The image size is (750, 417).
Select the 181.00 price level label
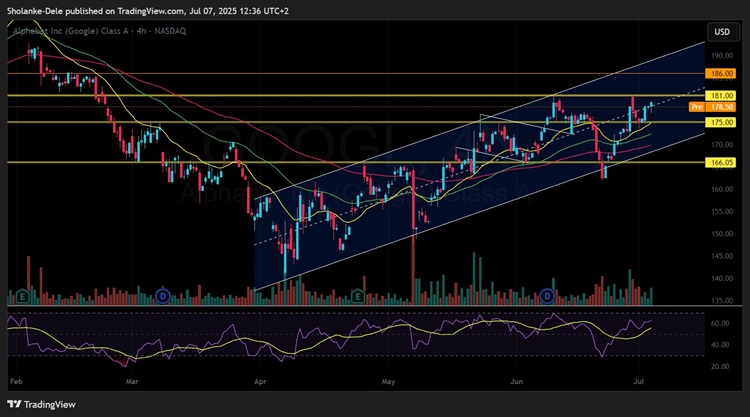point(722,96)
